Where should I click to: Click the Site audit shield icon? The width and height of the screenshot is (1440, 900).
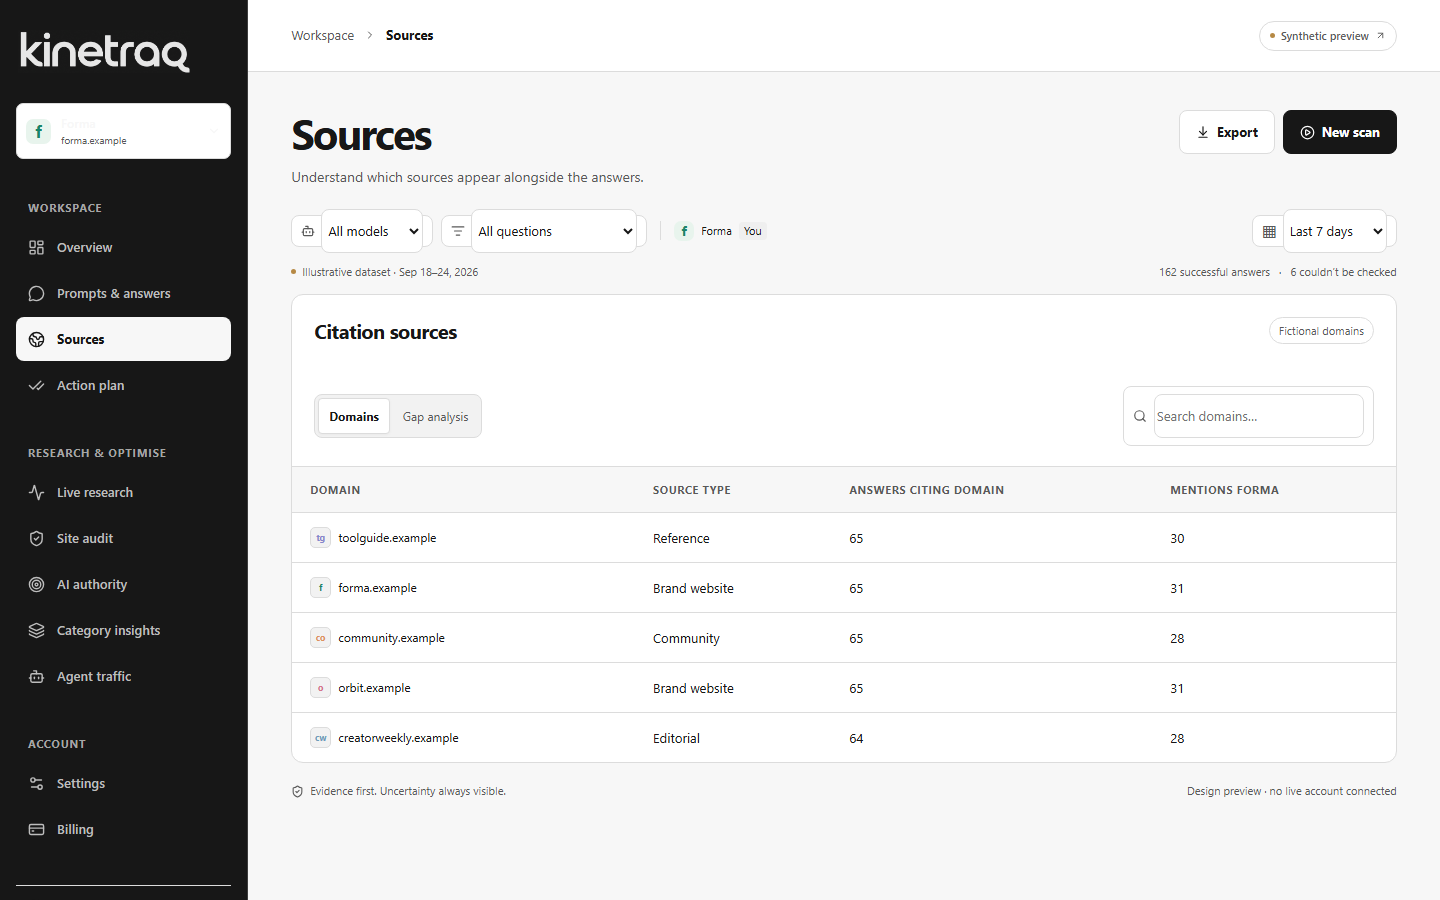click(x=37, y=538)
